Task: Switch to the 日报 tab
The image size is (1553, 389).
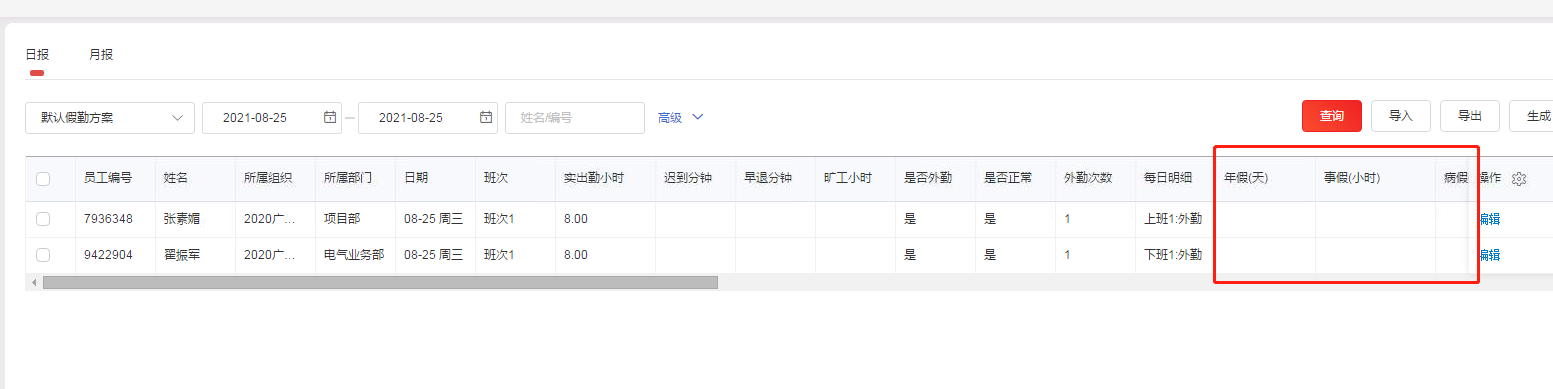Action: pos(37,54)
